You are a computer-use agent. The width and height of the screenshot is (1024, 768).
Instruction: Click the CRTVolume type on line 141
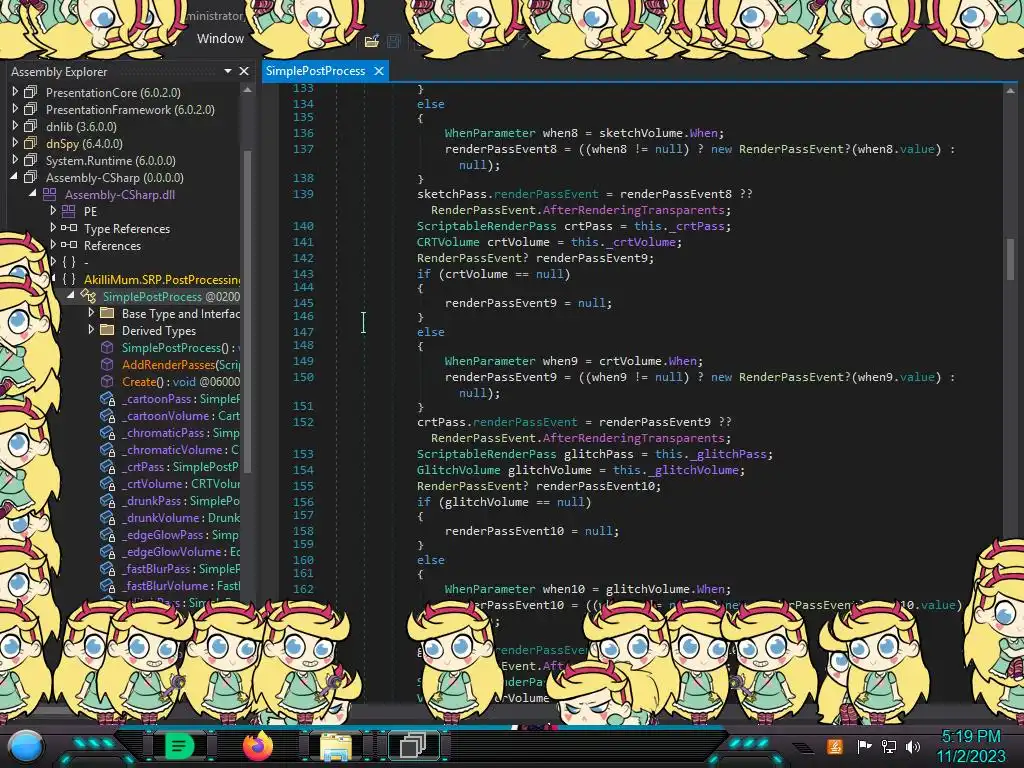(448, 242)
